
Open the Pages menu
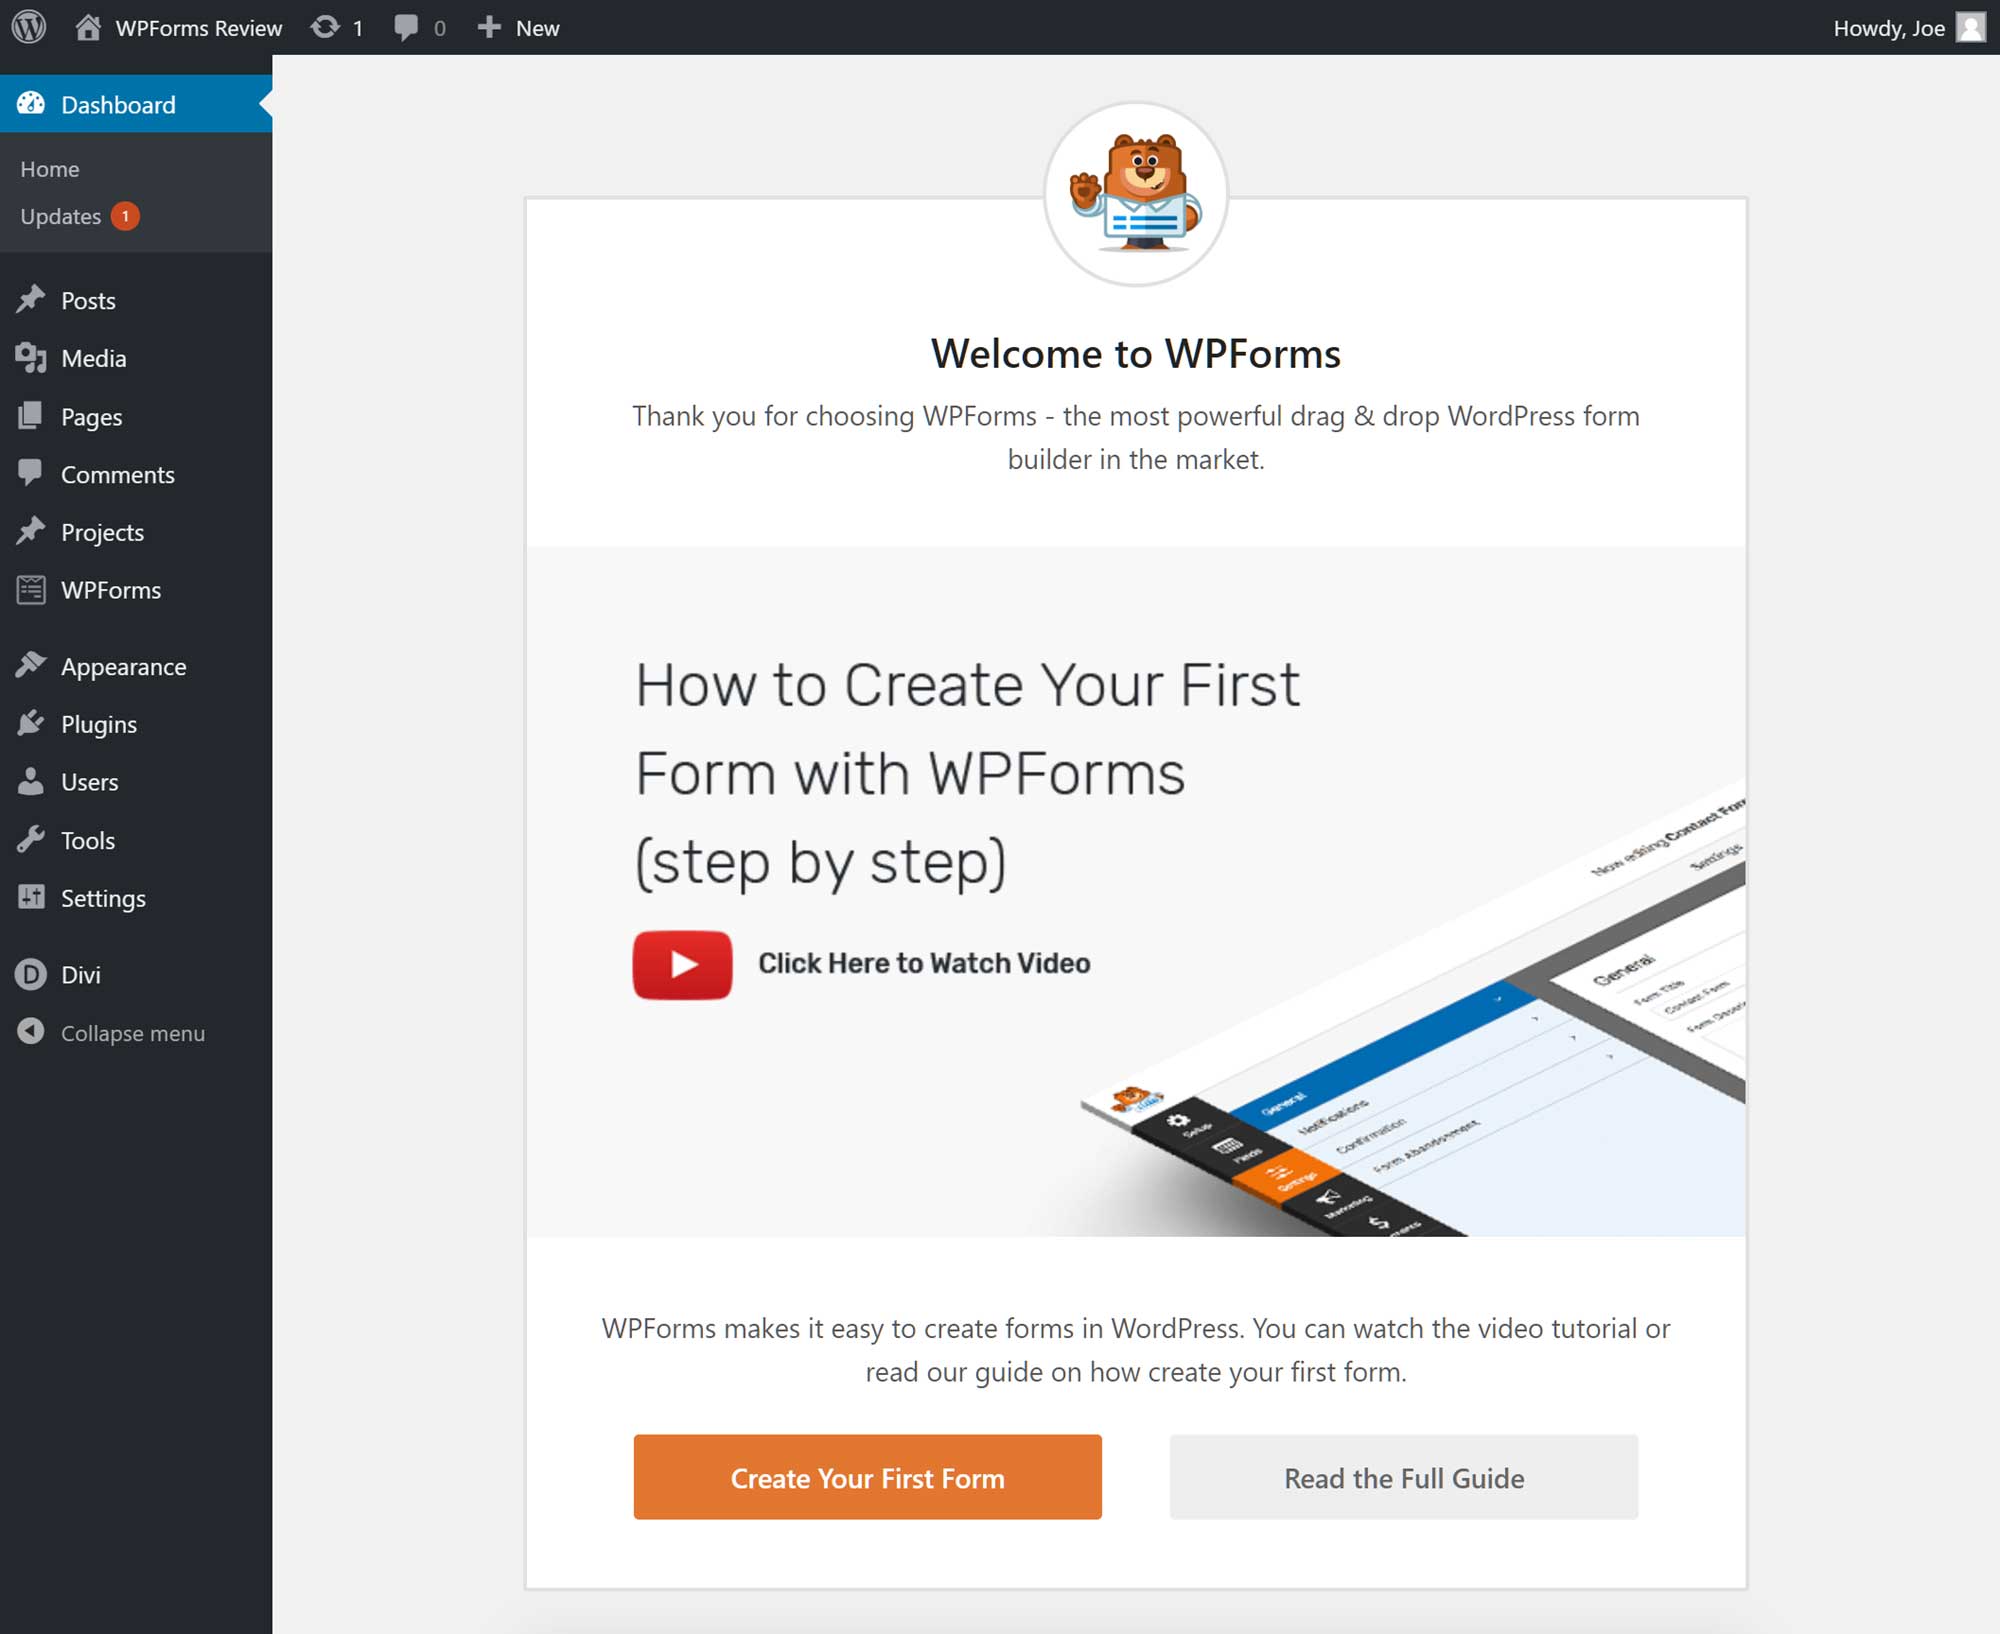(x=136, y=416)
